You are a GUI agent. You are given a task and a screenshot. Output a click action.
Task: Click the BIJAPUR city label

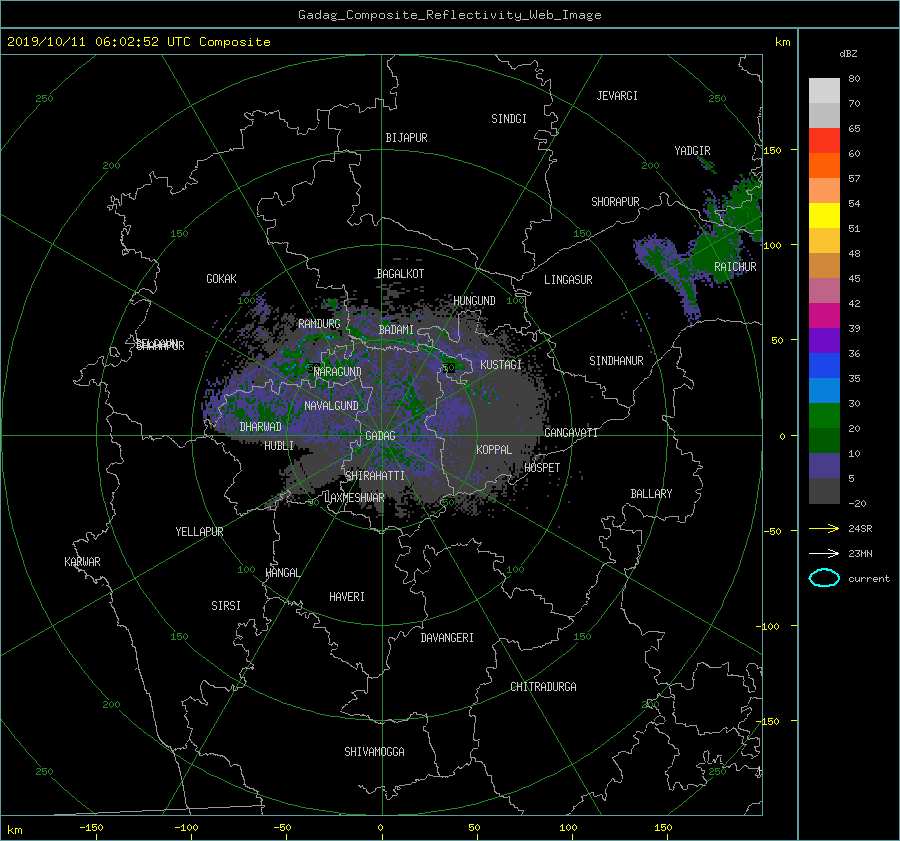(406, 138)
